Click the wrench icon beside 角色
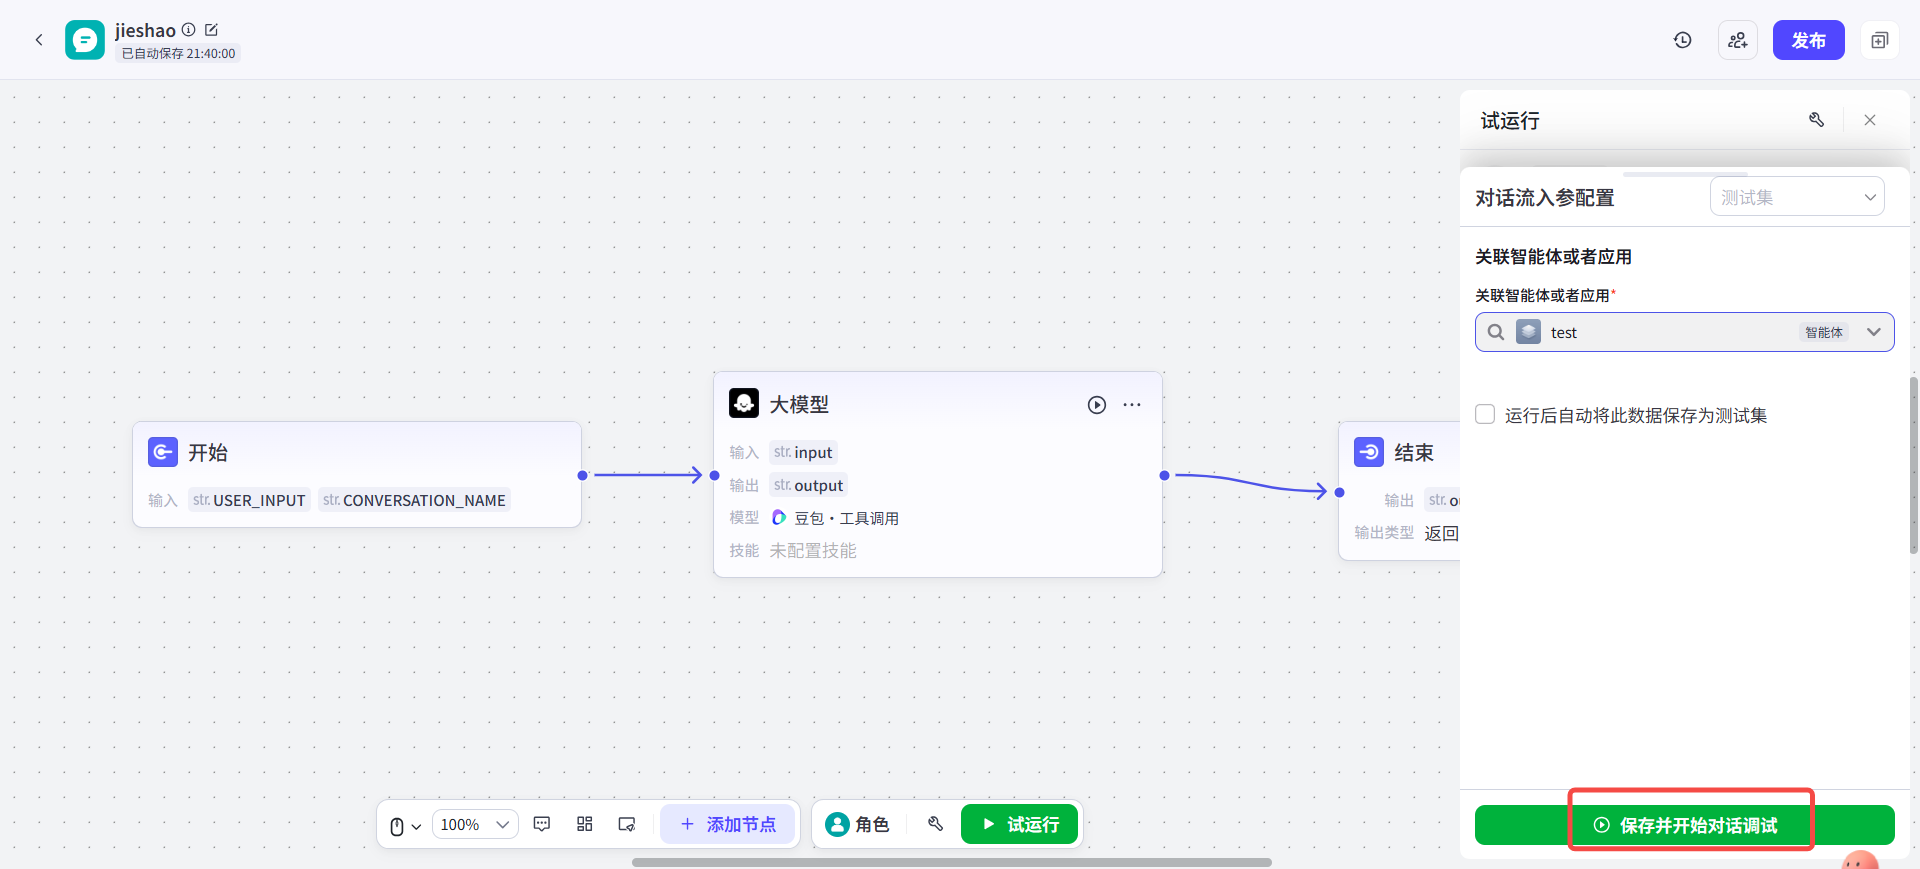The image size is (1920, 869). coord(935,824)
